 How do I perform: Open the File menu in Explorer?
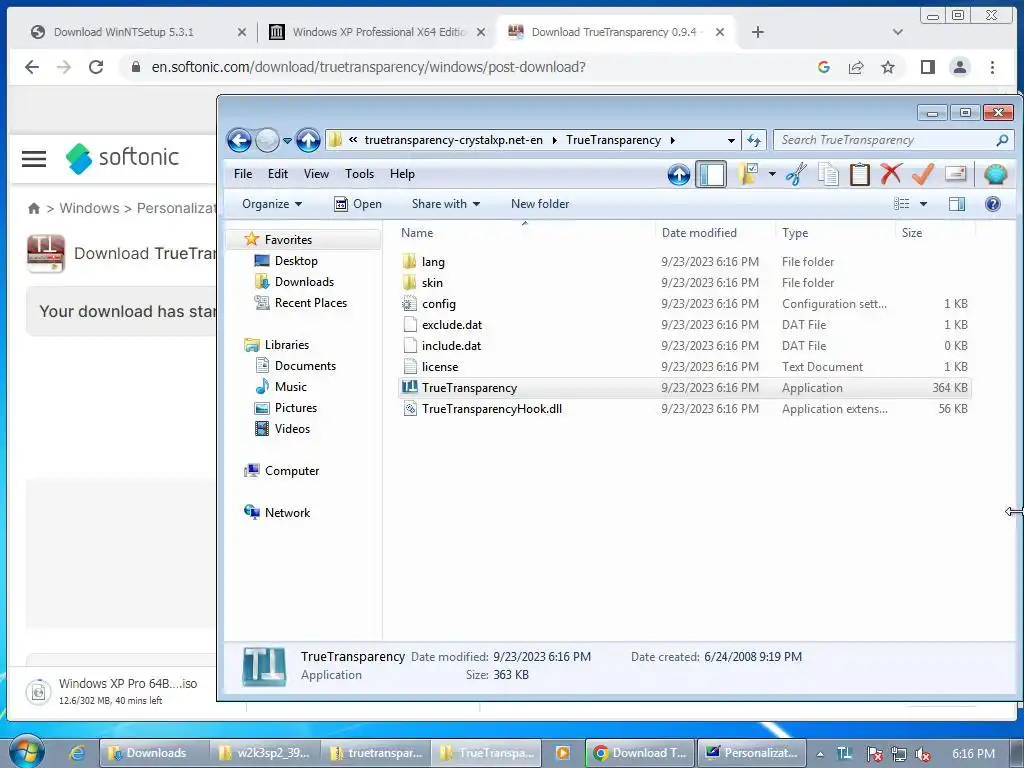pyautogui.click(x=243, y=174)
